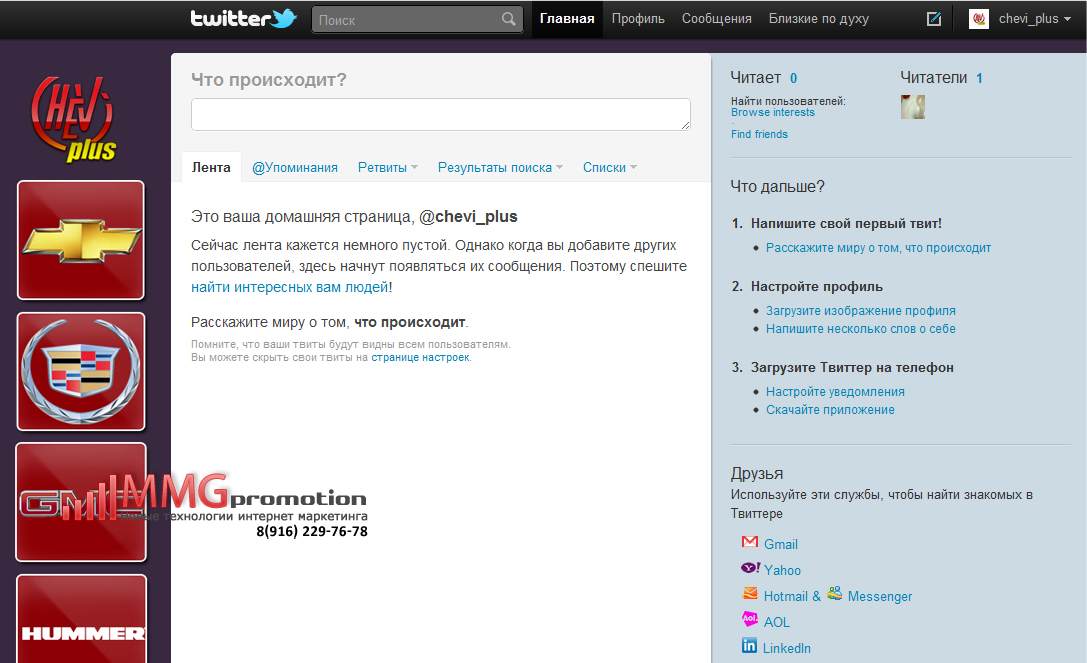1087x663 pixels.
Task: Click the Что дальше? heading
Action: tap(777, 187)
